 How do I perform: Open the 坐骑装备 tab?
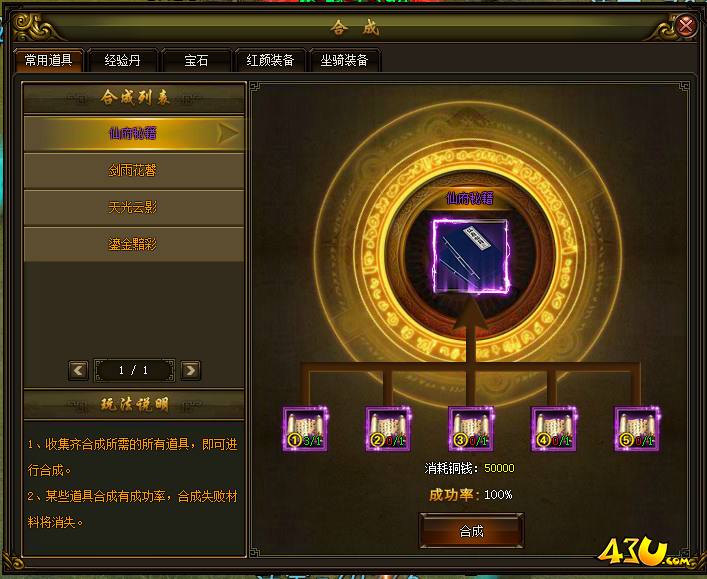pyautogui.click(x=344, y=60)
